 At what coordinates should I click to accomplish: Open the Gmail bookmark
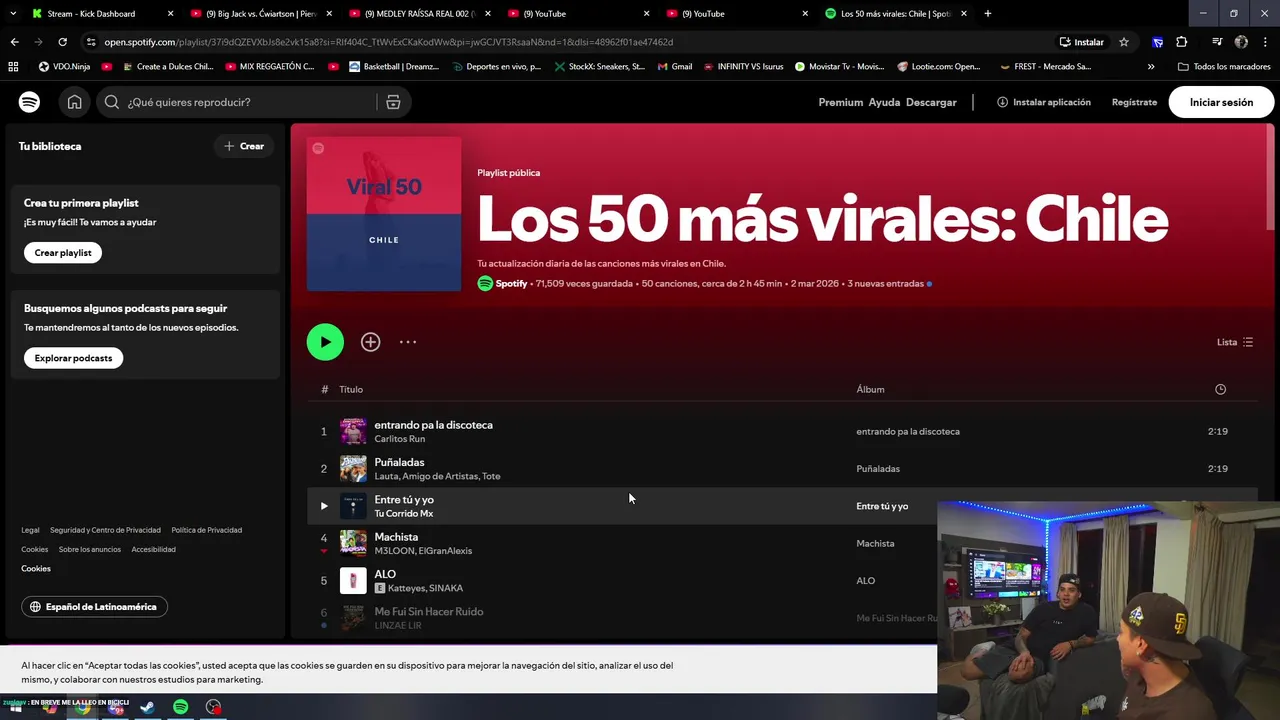[675, 67]
